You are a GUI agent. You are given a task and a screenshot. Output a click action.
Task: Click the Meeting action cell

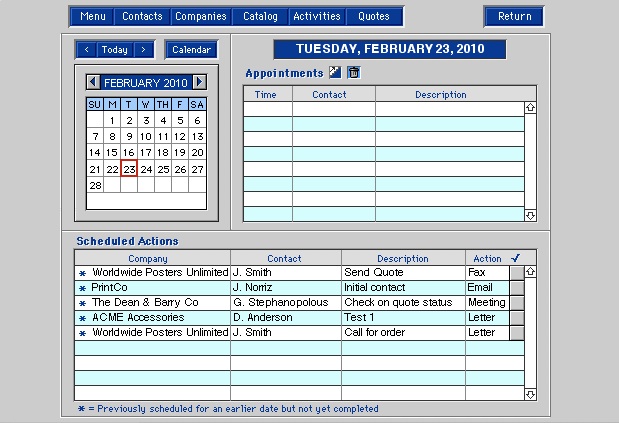coord(488,303)
